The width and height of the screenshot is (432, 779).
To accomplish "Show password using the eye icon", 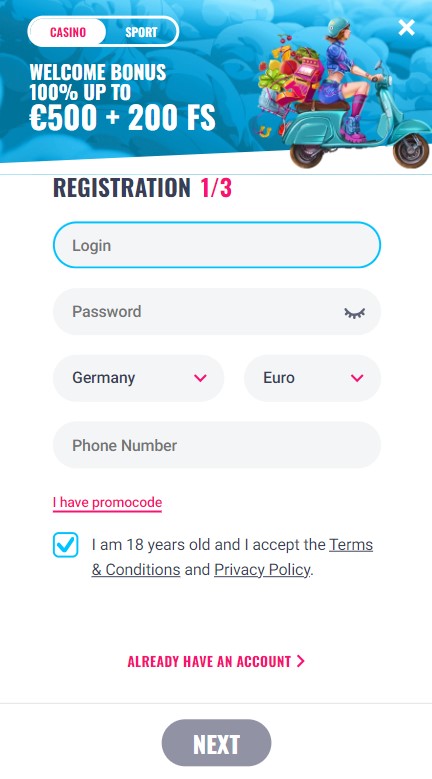I will click(x=355, y=312).
